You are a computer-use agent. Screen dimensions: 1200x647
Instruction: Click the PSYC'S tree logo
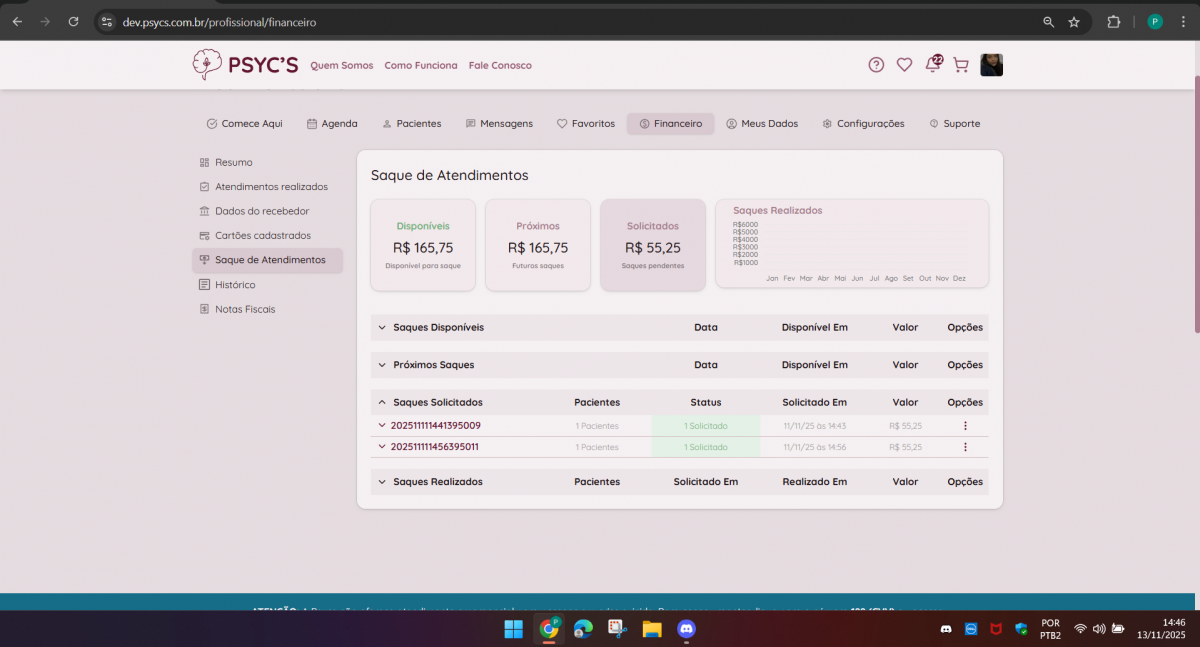[207, 65]
